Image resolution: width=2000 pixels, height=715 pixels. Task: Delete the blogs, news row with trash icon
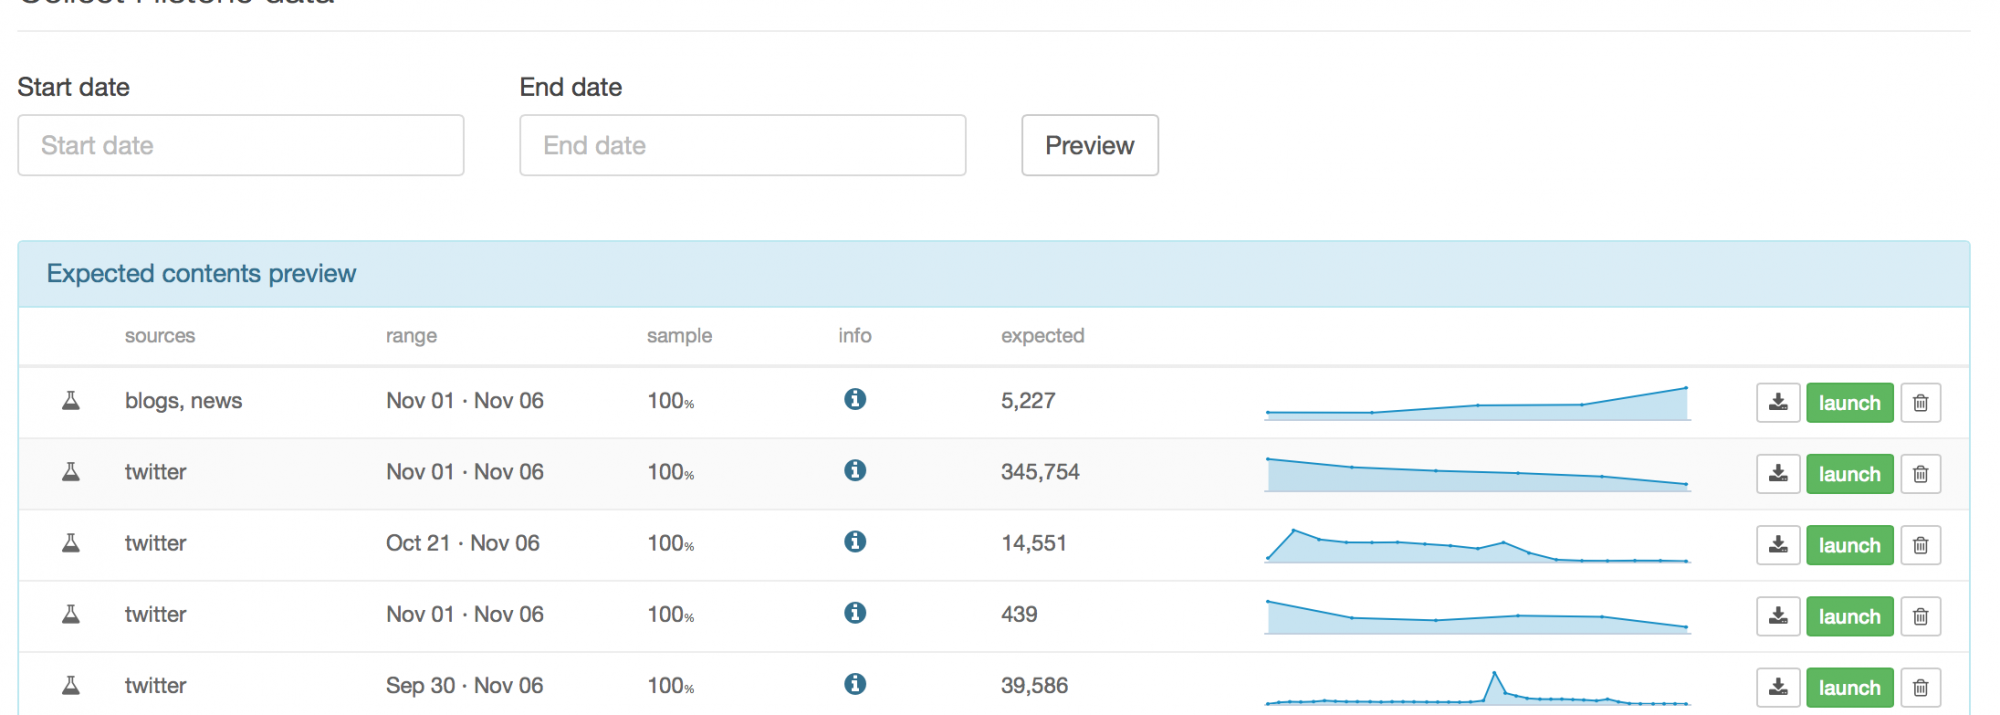(1920, 403)
